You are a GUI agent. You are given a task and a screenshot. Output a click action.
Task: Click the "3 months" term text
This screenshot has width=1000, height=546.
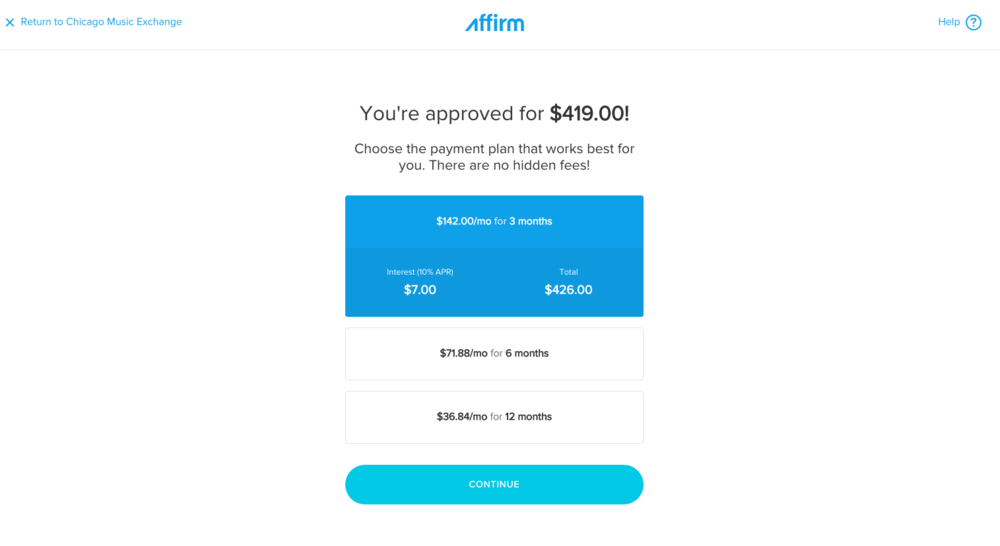click(x=530, y=221)
